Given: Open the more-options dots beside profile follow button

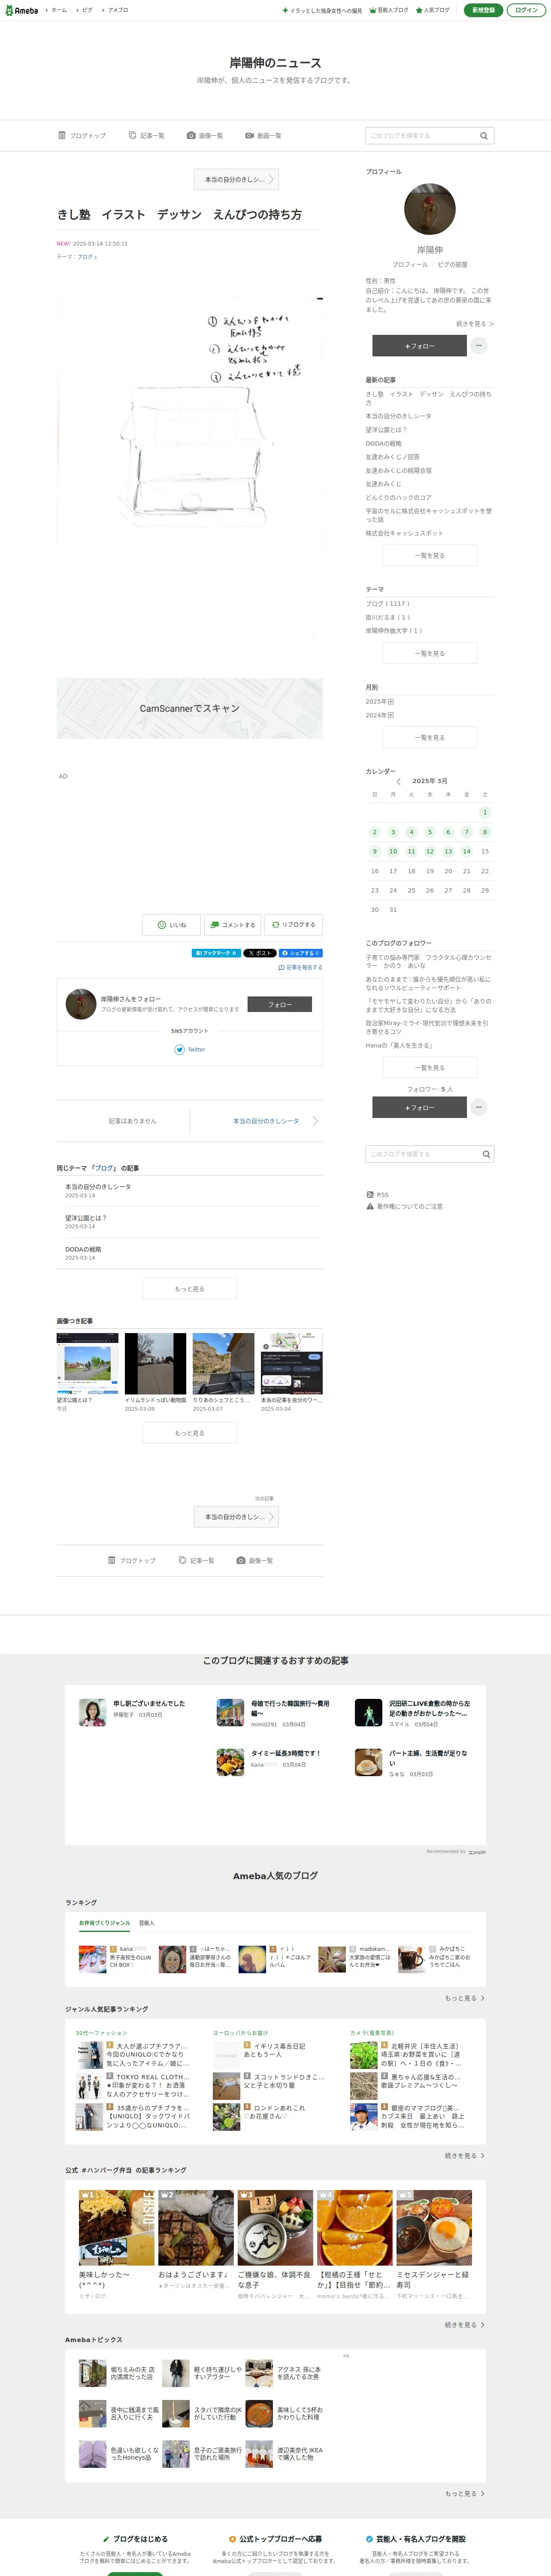Looking at the screenshot, I should click(x=479, y=346).
